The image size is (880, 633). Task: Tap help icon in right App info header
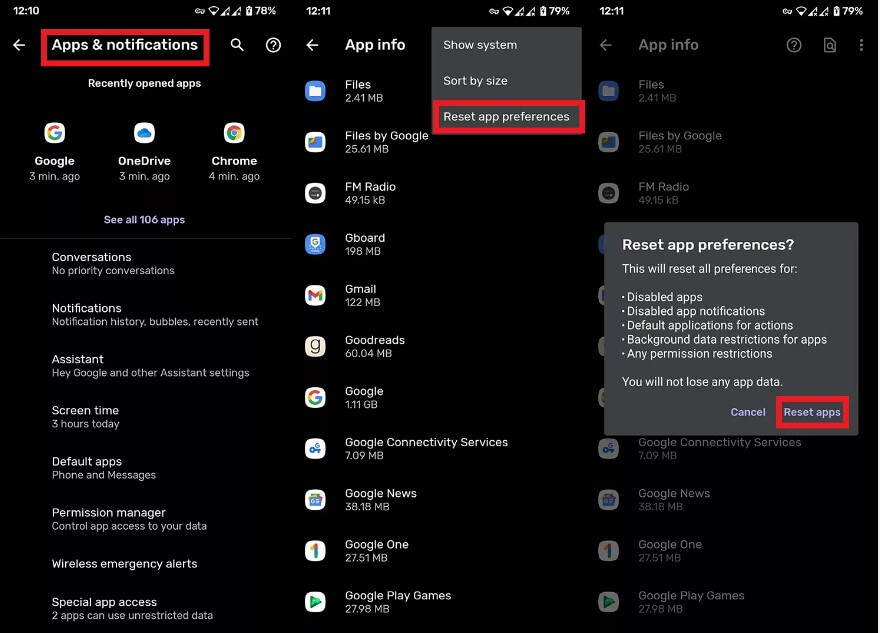(794, 45)
